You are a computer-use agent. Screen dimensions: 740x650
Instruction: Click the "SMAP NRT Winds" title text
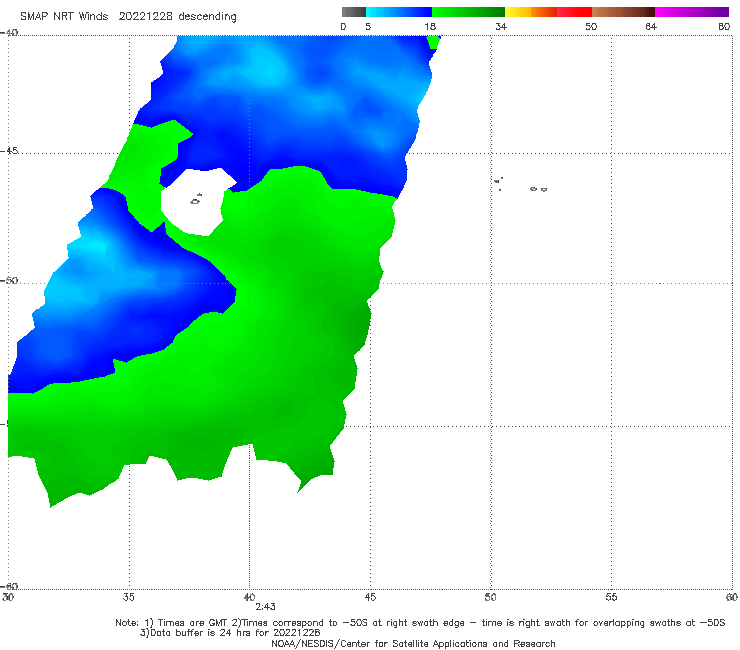64,16
